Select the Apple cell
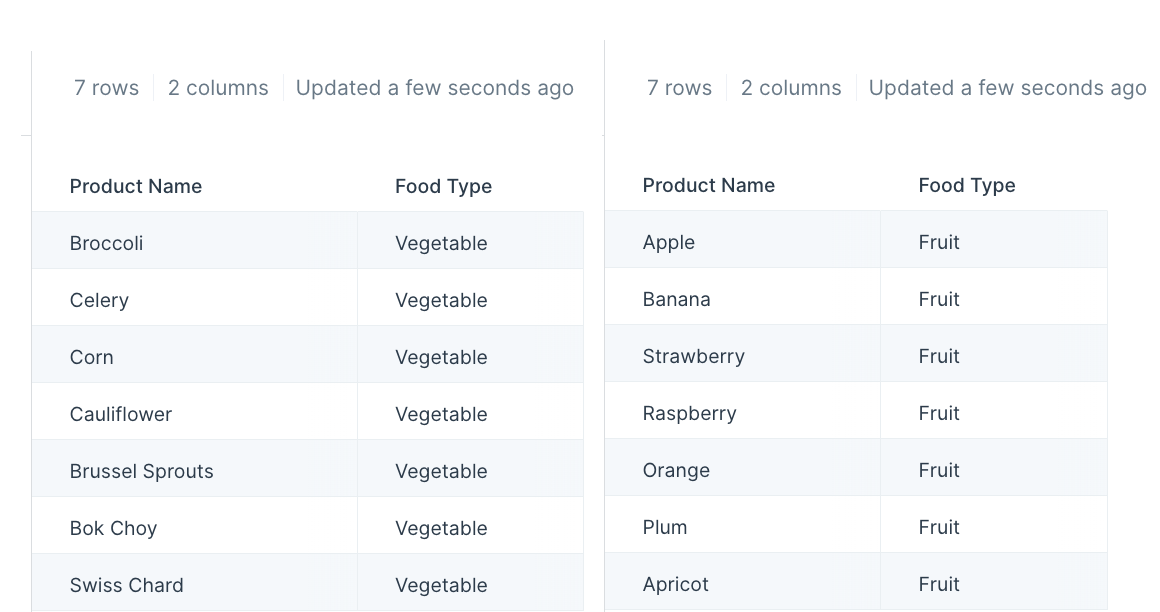 (743, 240)
